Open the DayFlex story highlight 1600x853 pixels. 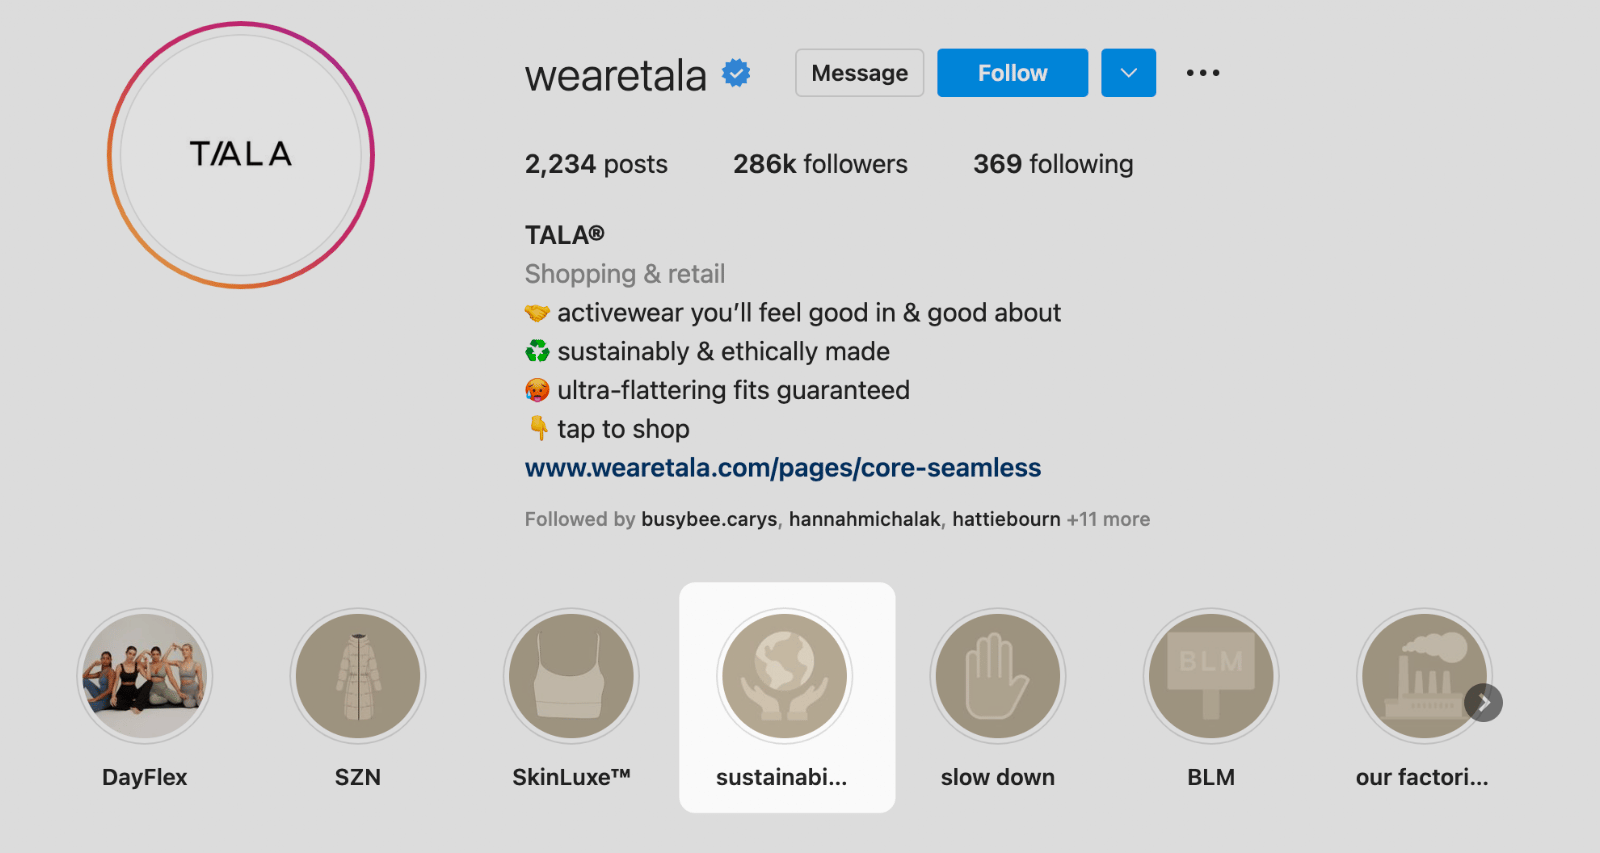[145, 676]
